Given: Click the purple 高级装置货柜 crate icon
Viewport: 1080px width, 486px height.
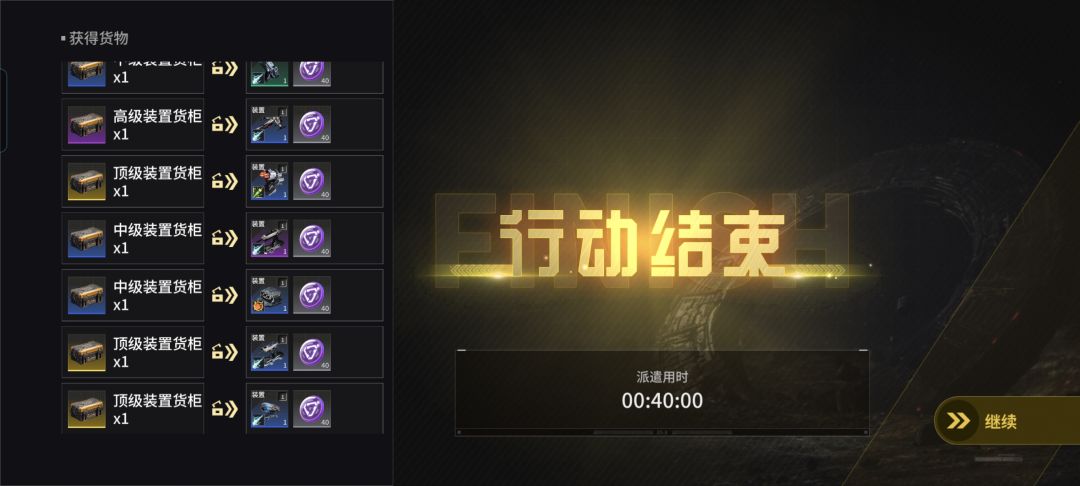Looking at the screenshot, I should click(87, 125).
